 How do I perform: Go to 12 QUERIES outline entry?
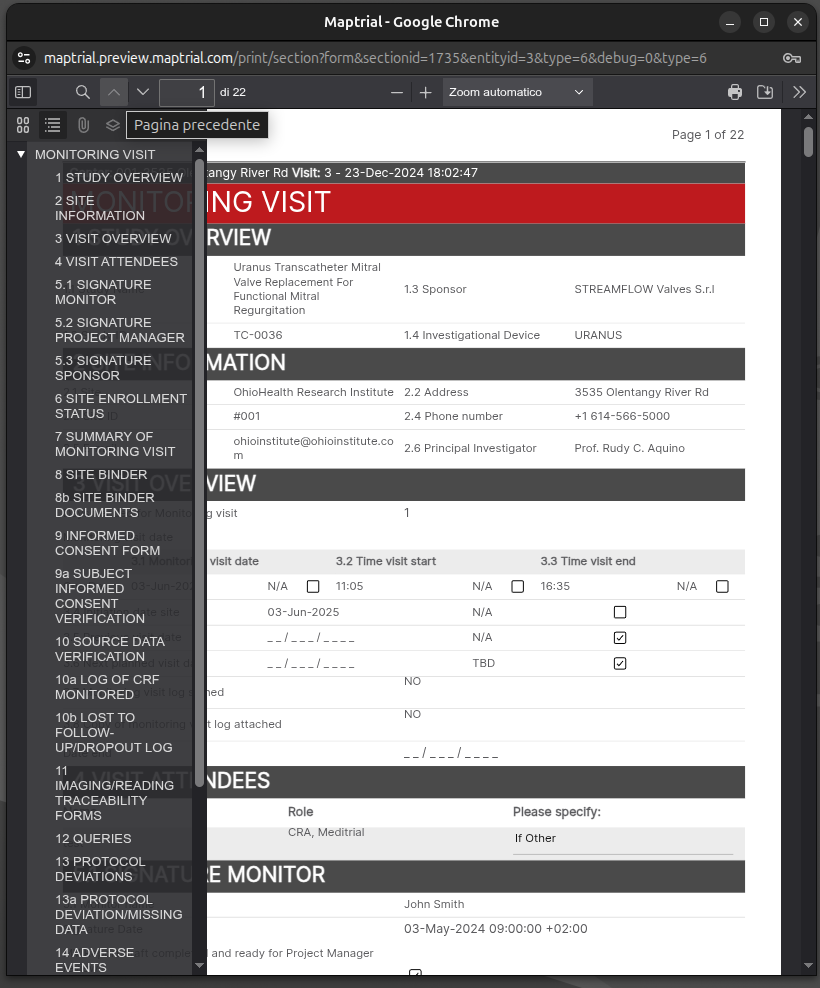tap(93, 839)
